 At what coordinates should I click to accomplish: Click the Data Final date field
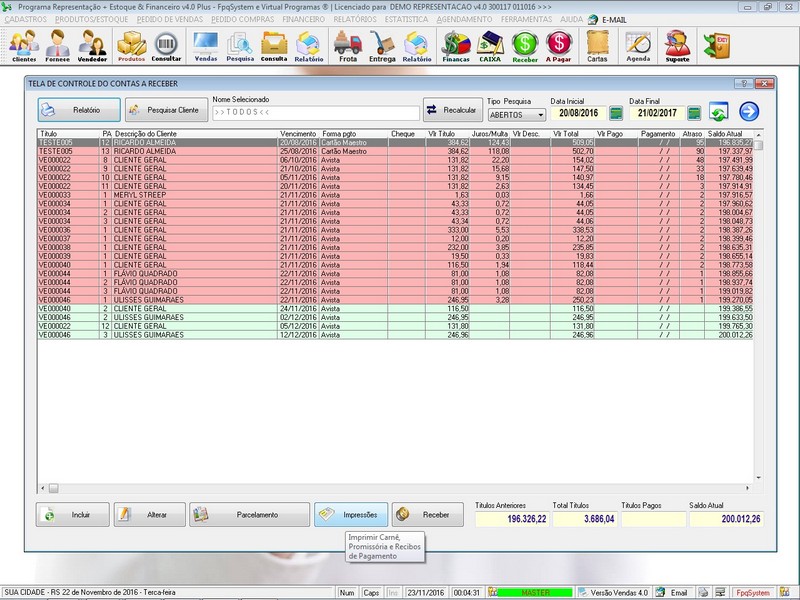pos(657,113)
